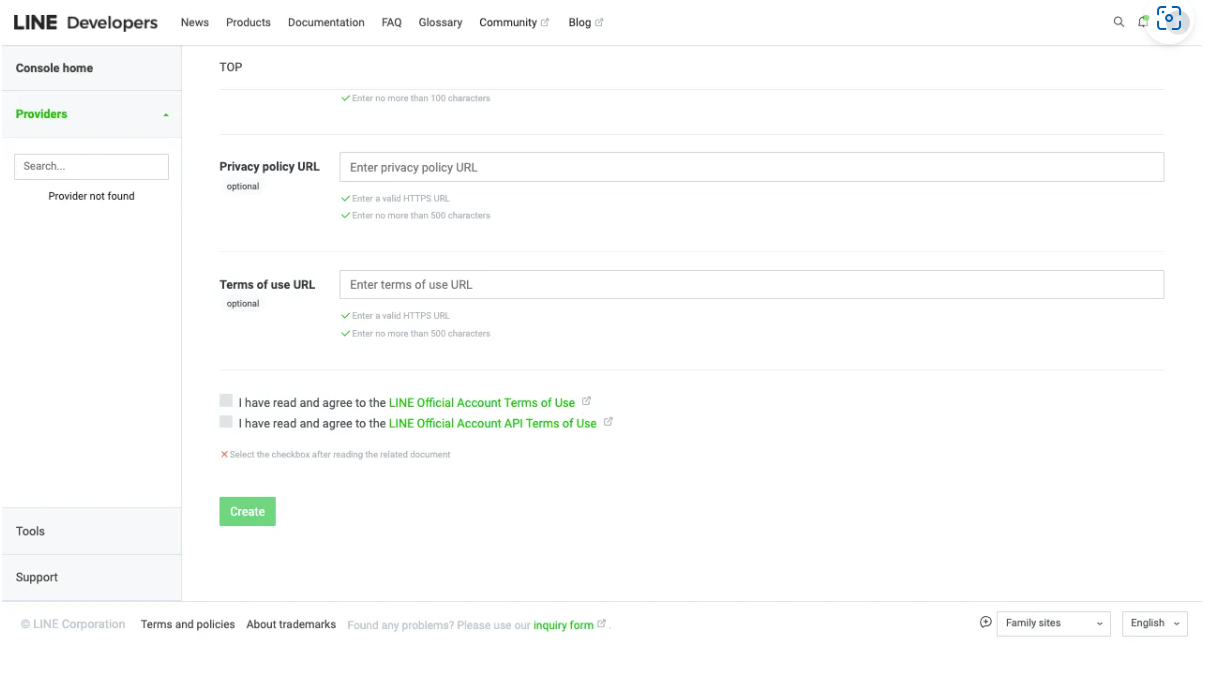Collapse the Providers section arrow
The image size is (1214, 680).
166,115
